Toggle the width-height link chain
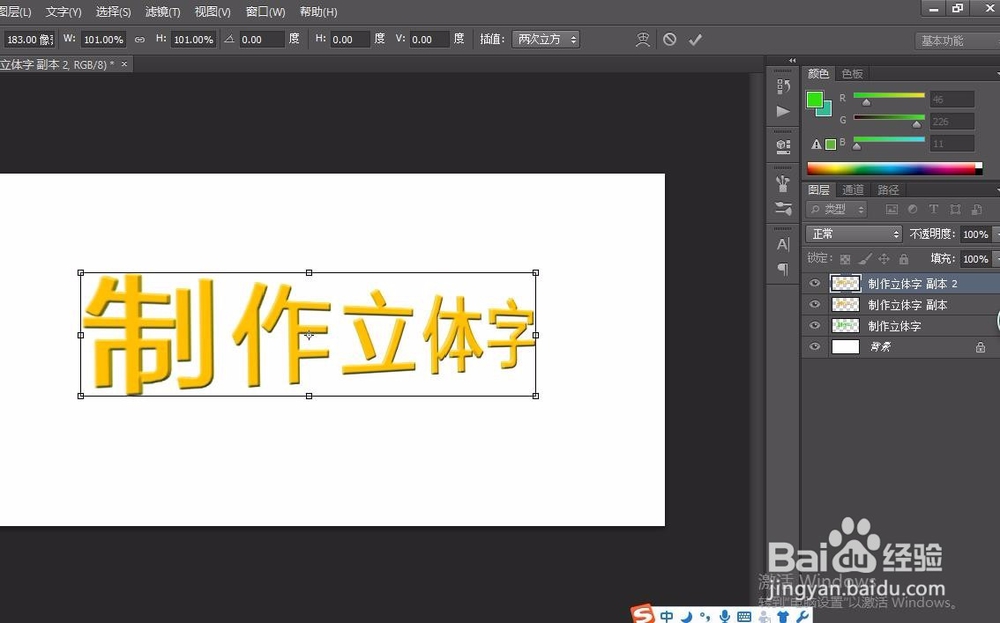 140,40
